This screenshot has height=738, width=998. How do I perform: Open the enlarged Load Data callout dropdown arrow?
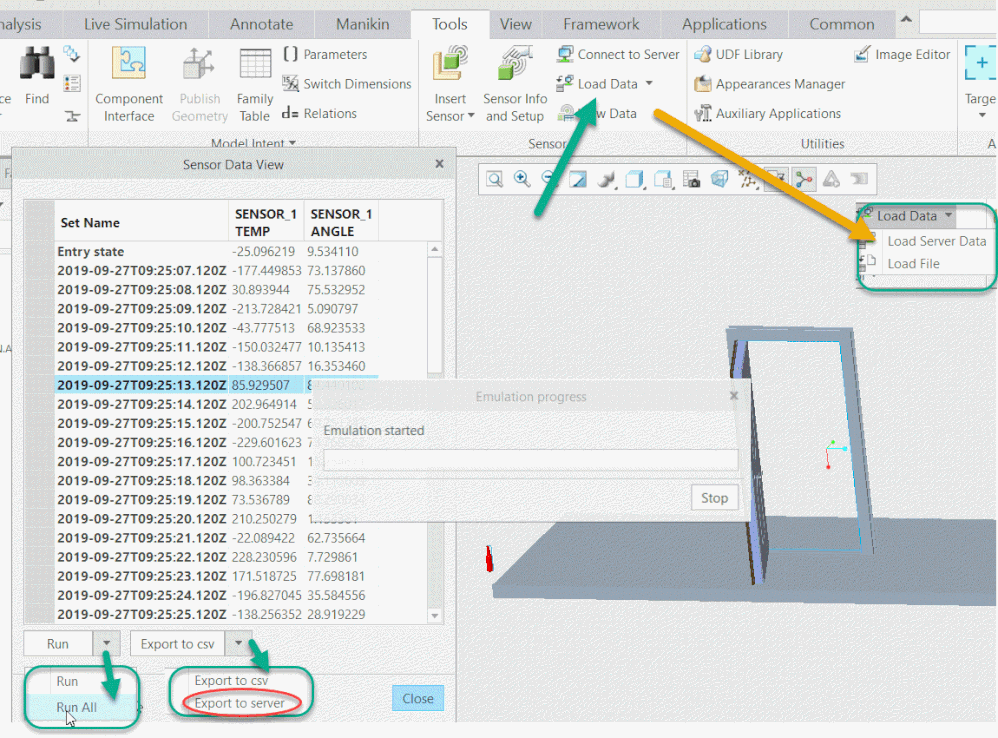[x=948, y=215]
